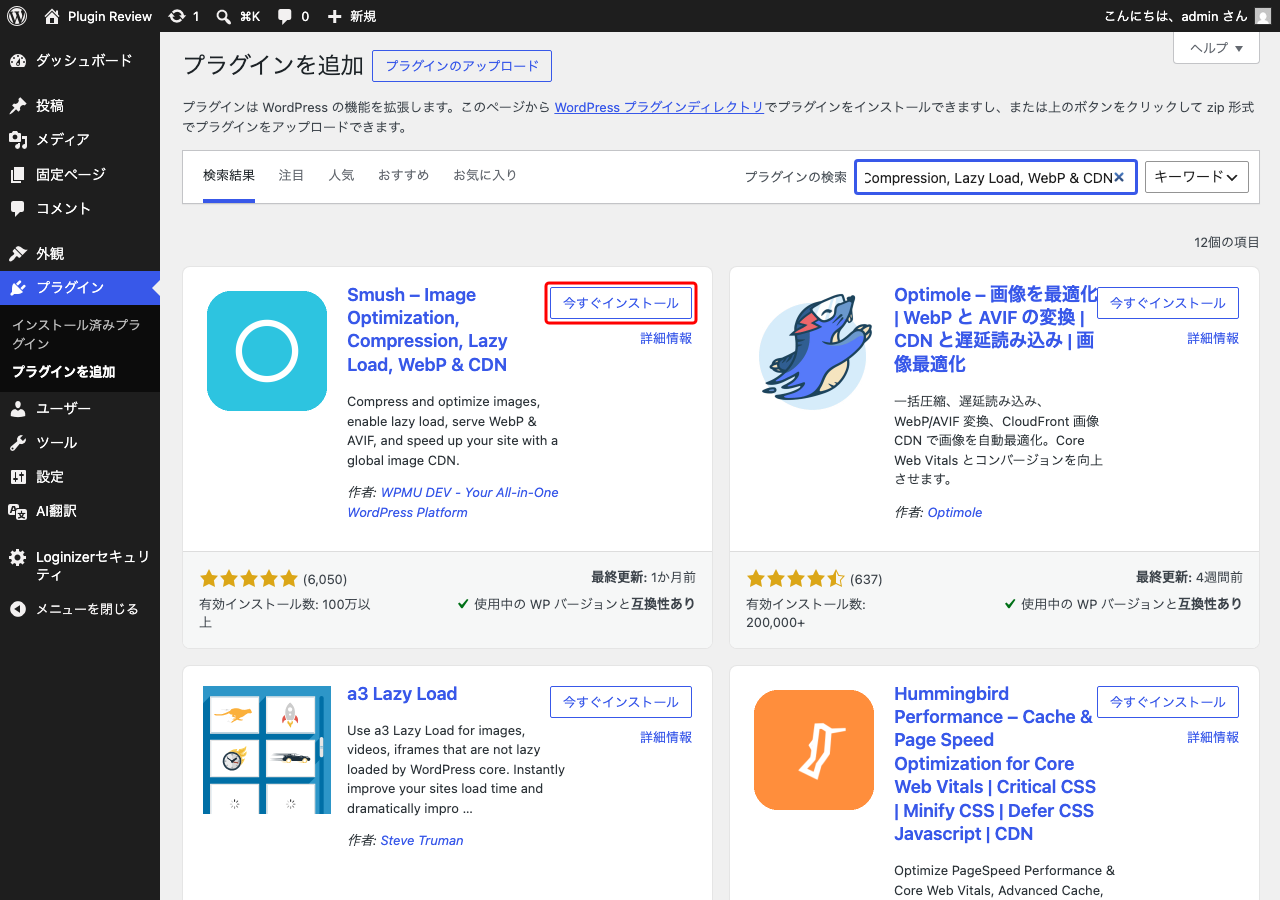Image resolution: width=1280 pixels, height=900 pixels.
Task: Open the Optimole author link
Action: click(955, 512)
